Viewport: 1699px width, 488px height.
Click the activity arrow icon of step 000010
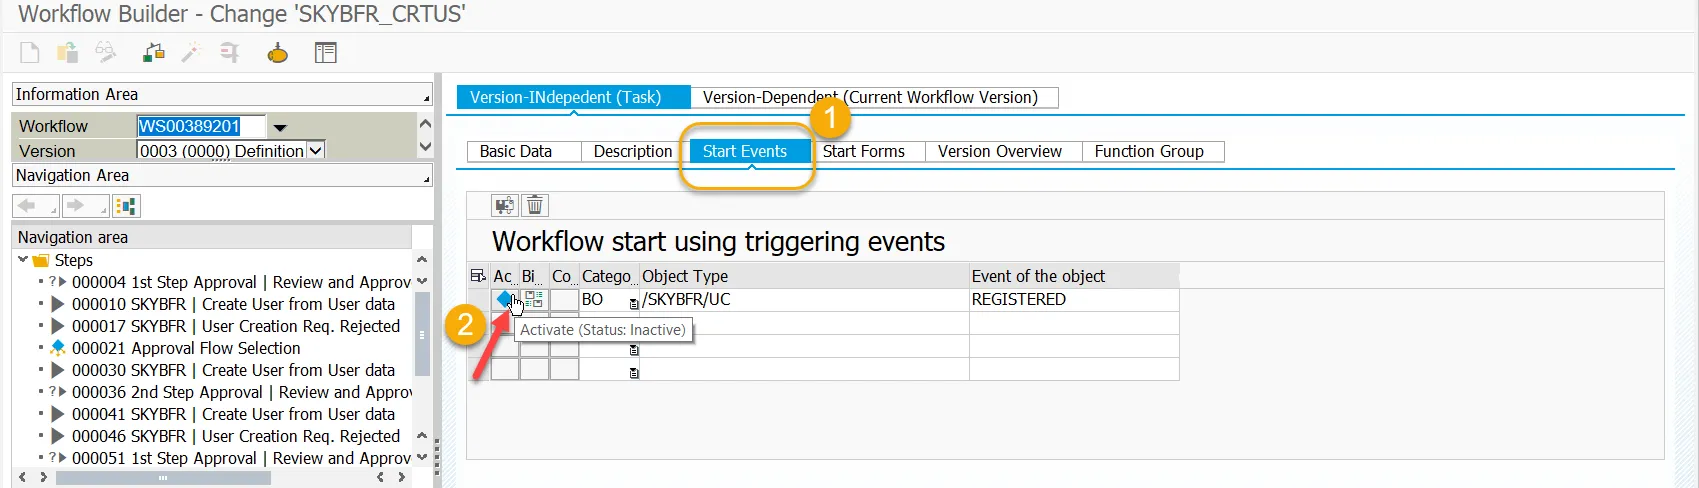pos(57,304)
